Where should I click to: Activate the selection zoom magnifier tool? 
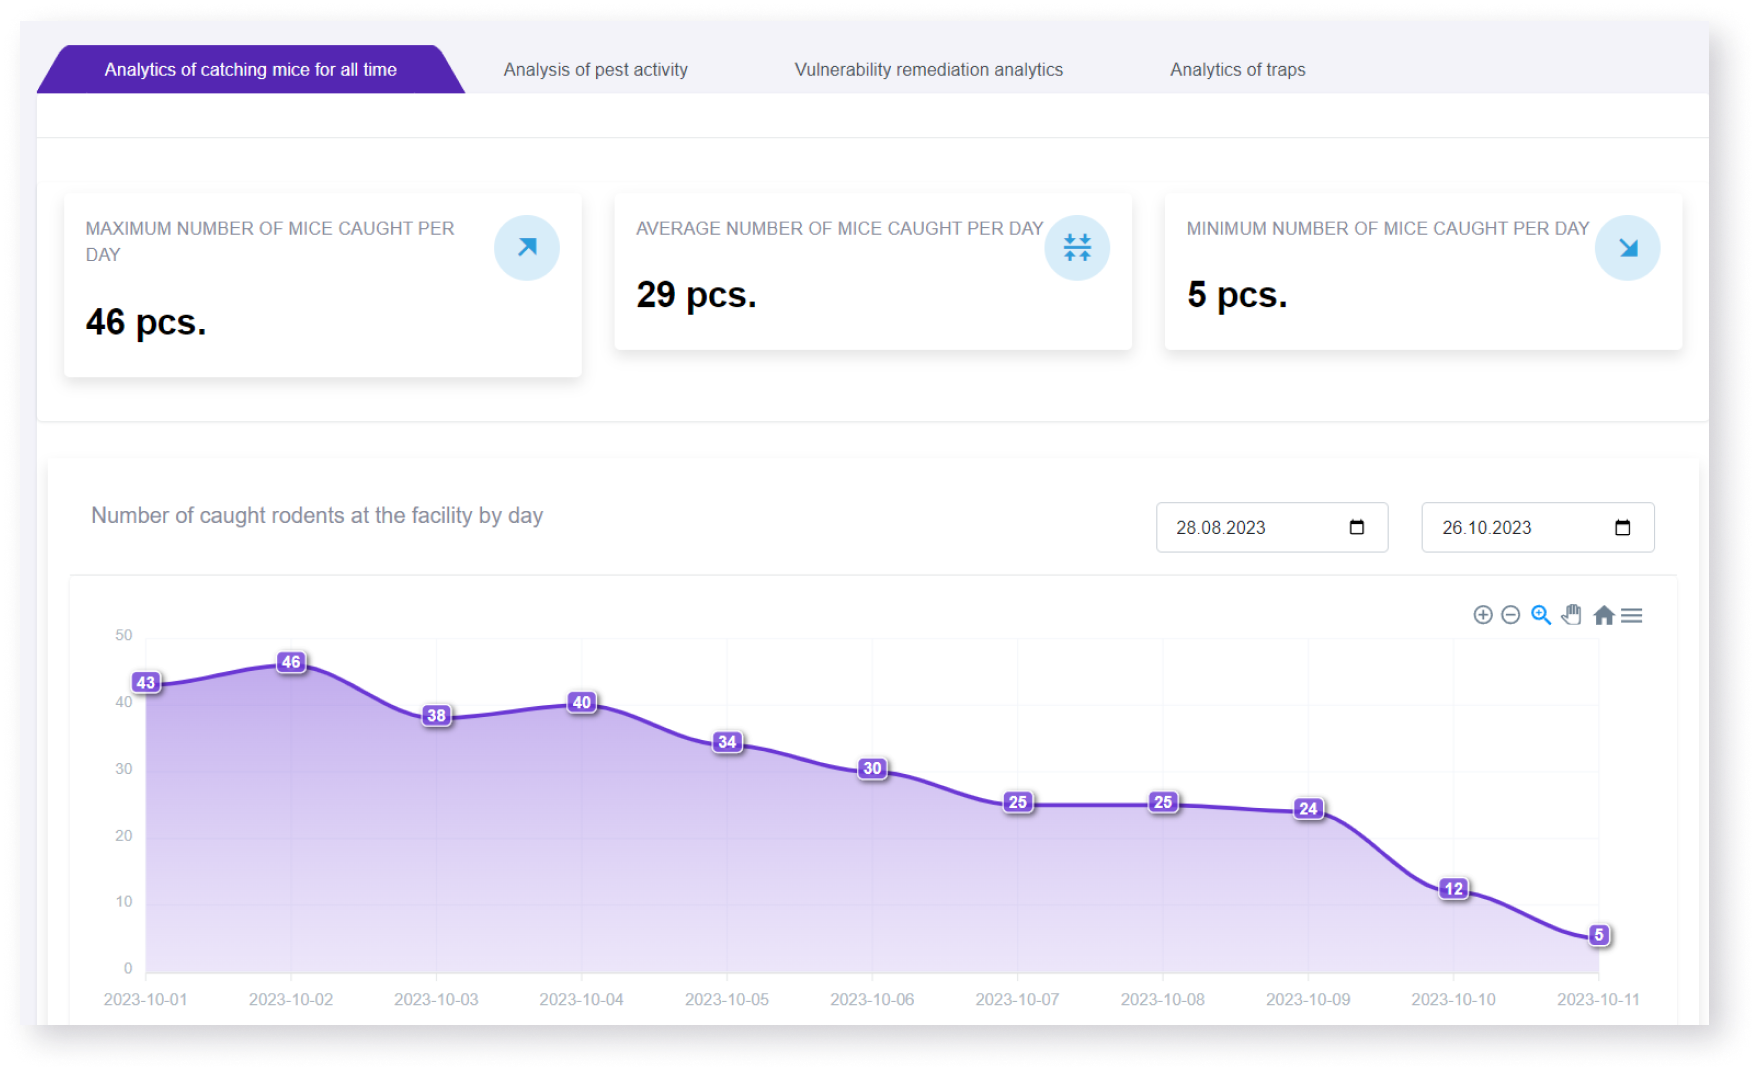(1540, 615)
